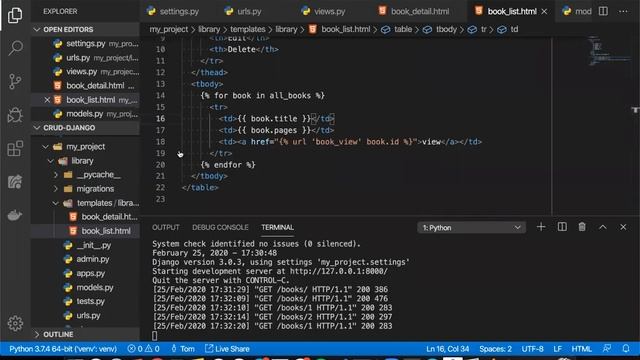
Task: Close the book_list.html tab
Action: [544, 11]
